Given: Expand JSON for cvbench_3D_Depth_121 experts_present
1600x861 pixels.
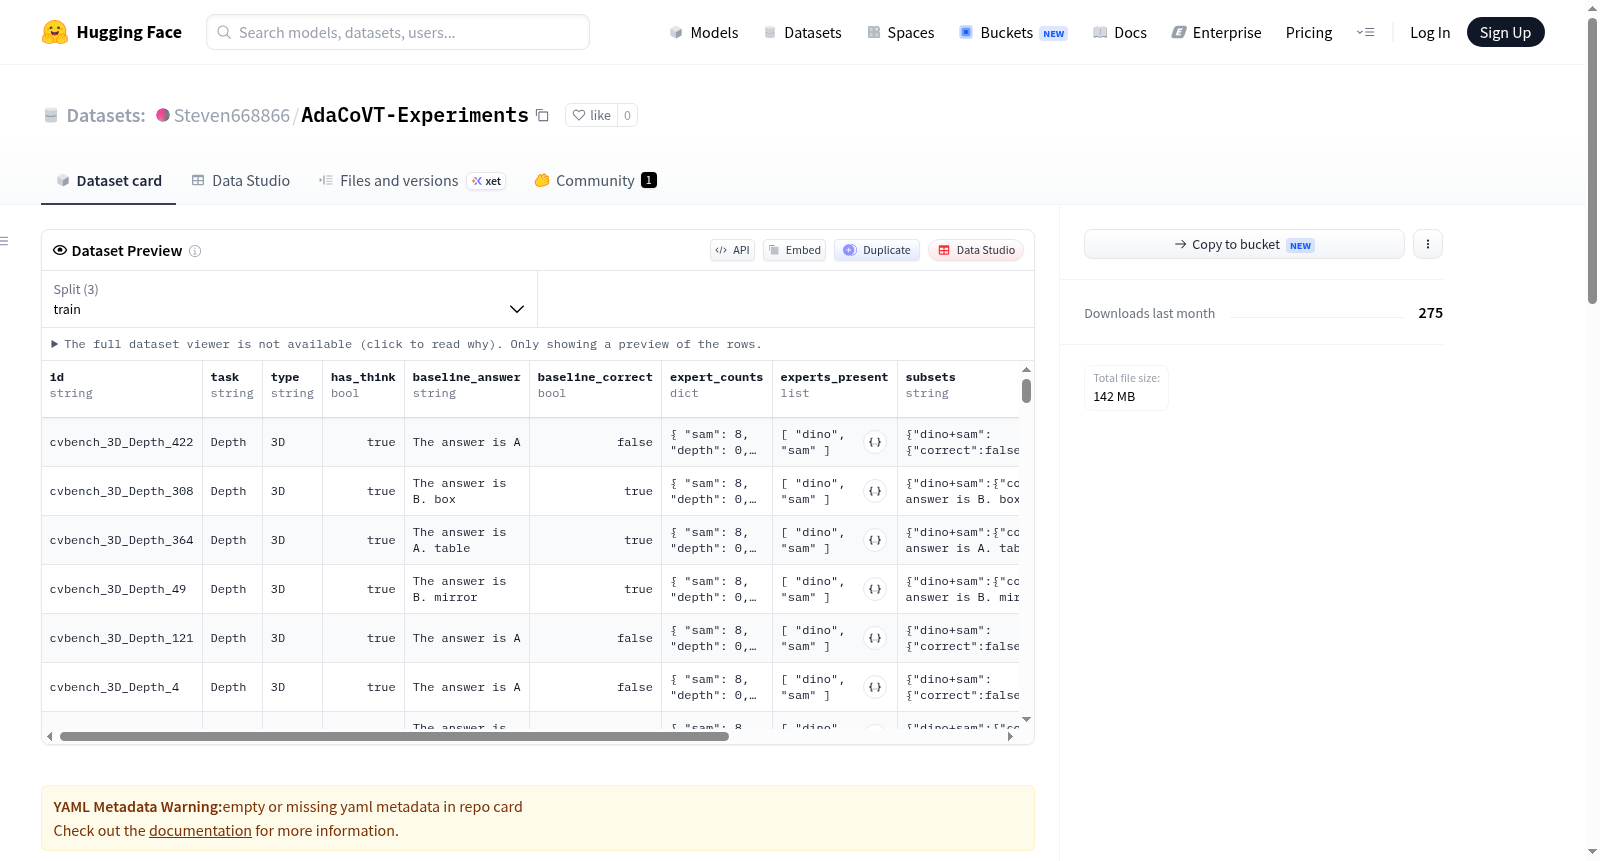Looking at the screenshot, I should click(x=875, y=638).
